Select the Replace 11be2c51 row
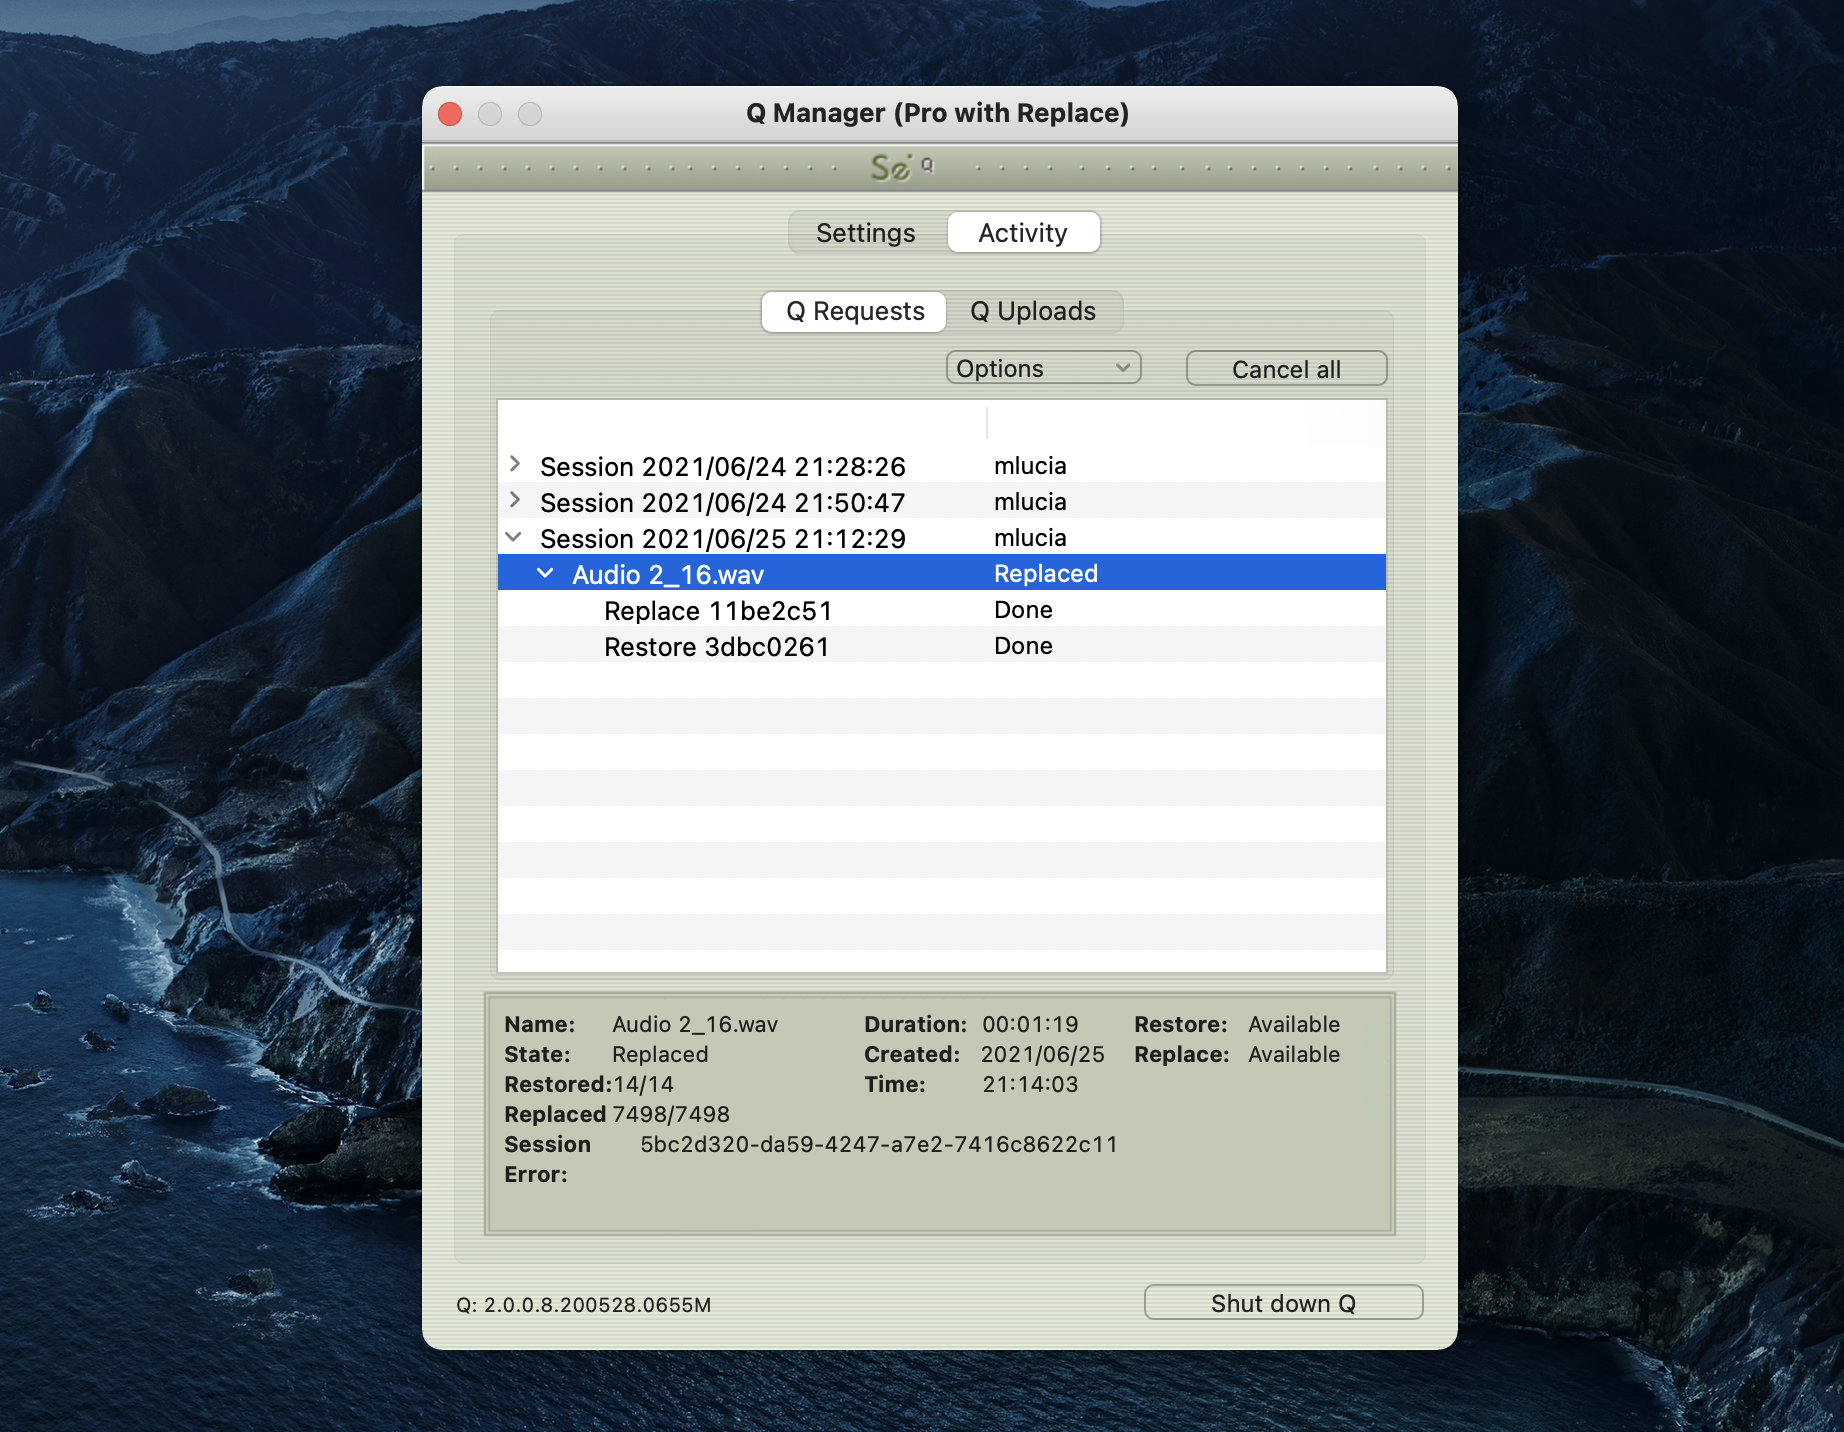The width and height of the screenshot is (1844, 1432). (x=717, y=611)
